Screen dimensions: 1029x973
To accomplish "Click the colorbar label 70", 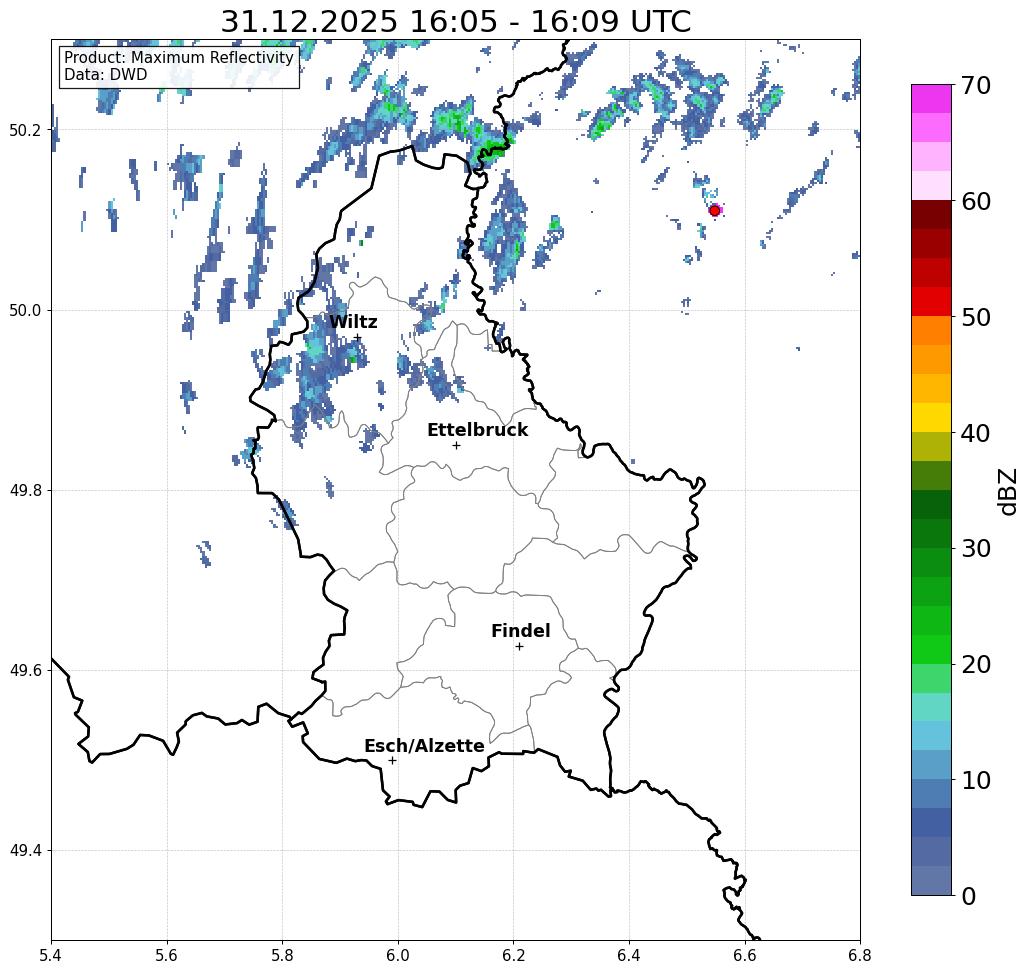I will (976, 85).
